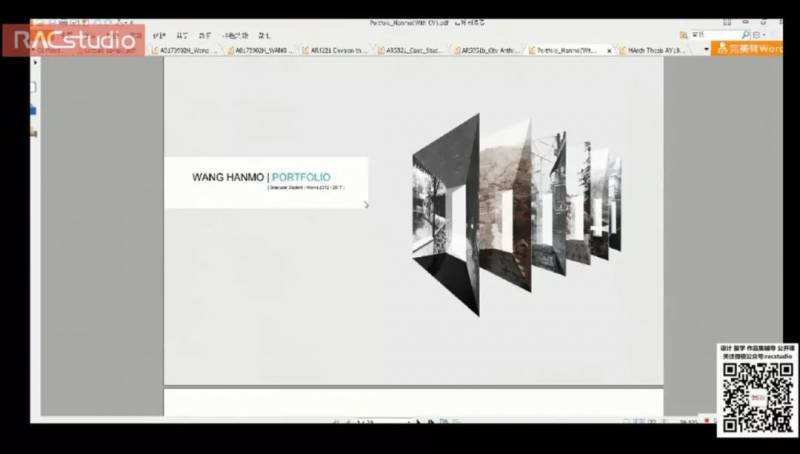Jump to first page using status bar arrow

[334, 422]
